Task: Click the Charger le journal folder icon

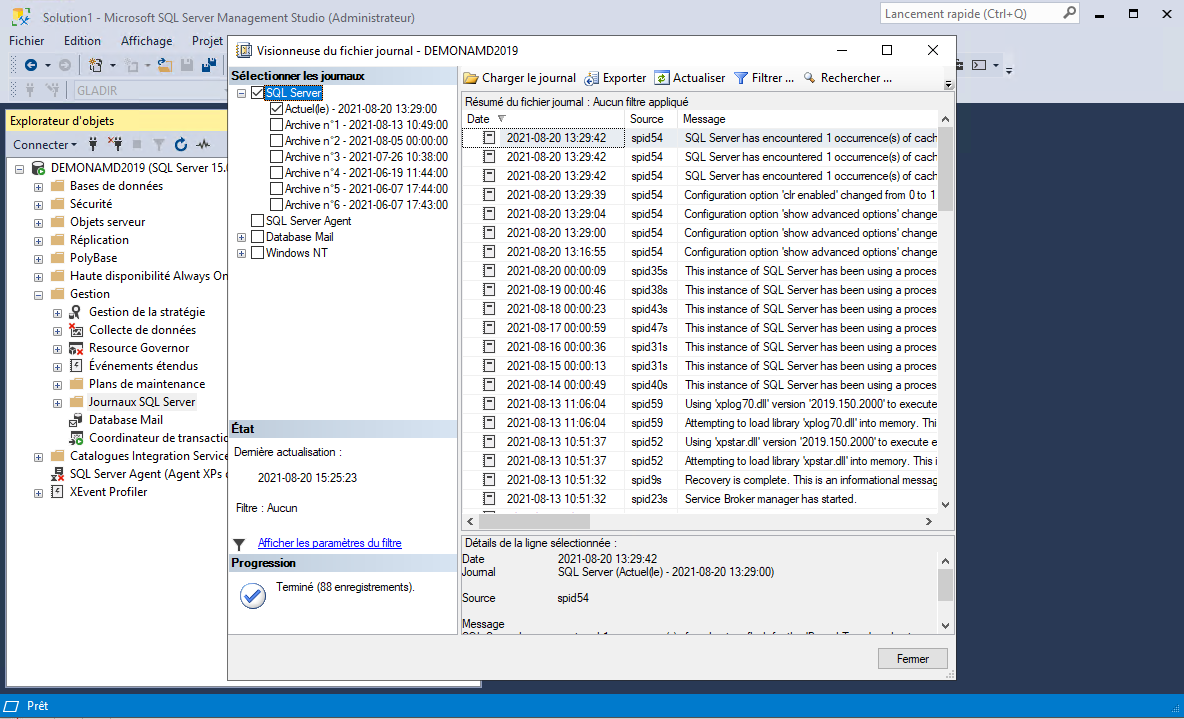Action: pos(471,78)
